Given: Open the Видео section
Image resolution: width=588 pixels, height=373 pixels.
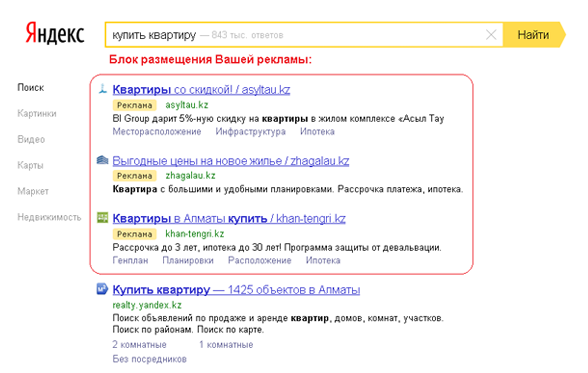Looking at the screenshot, I should pyautogui.click(x=31, y=139).
